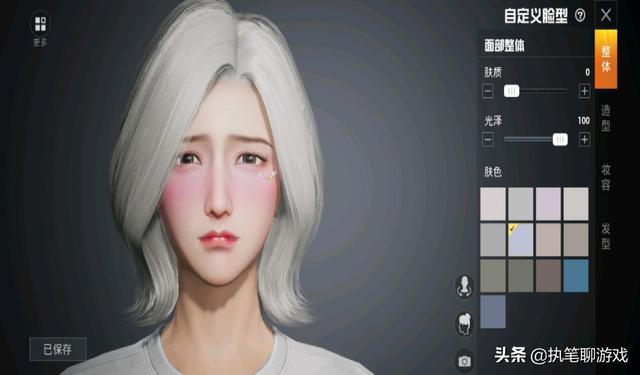Viewport: 640px width, 375px height.
Task: Click the help question mark icon
Action: [x=580, y=16]
